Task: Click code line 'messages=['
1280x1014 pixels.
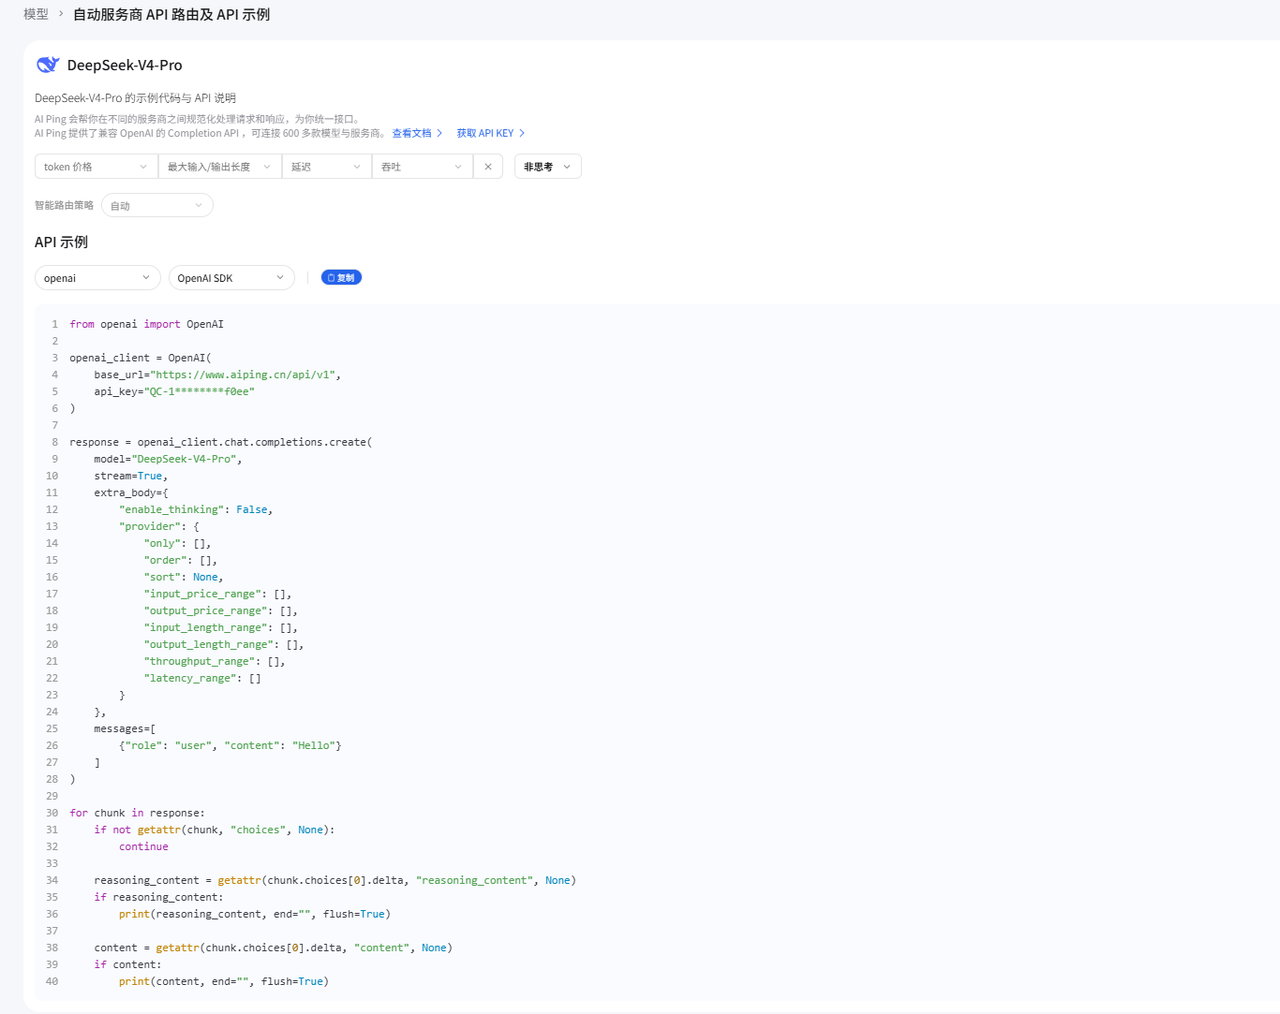Action: [125, 729]
